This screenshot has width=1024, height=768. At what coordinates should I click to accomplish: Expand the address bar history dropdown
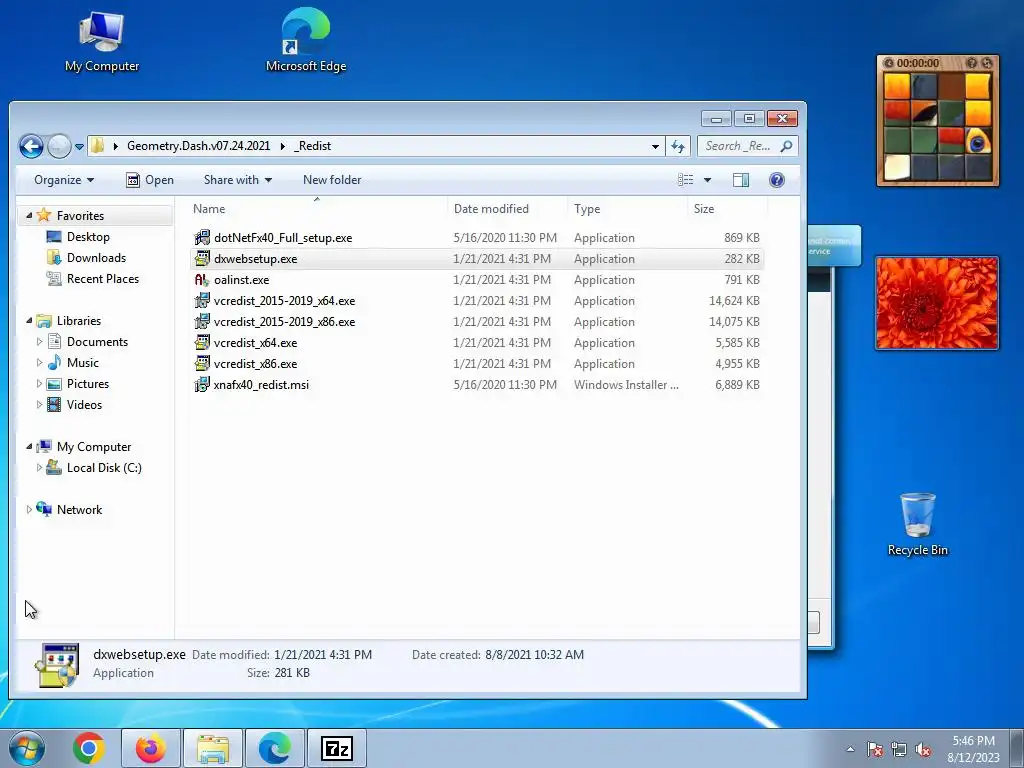click(655, 147)
